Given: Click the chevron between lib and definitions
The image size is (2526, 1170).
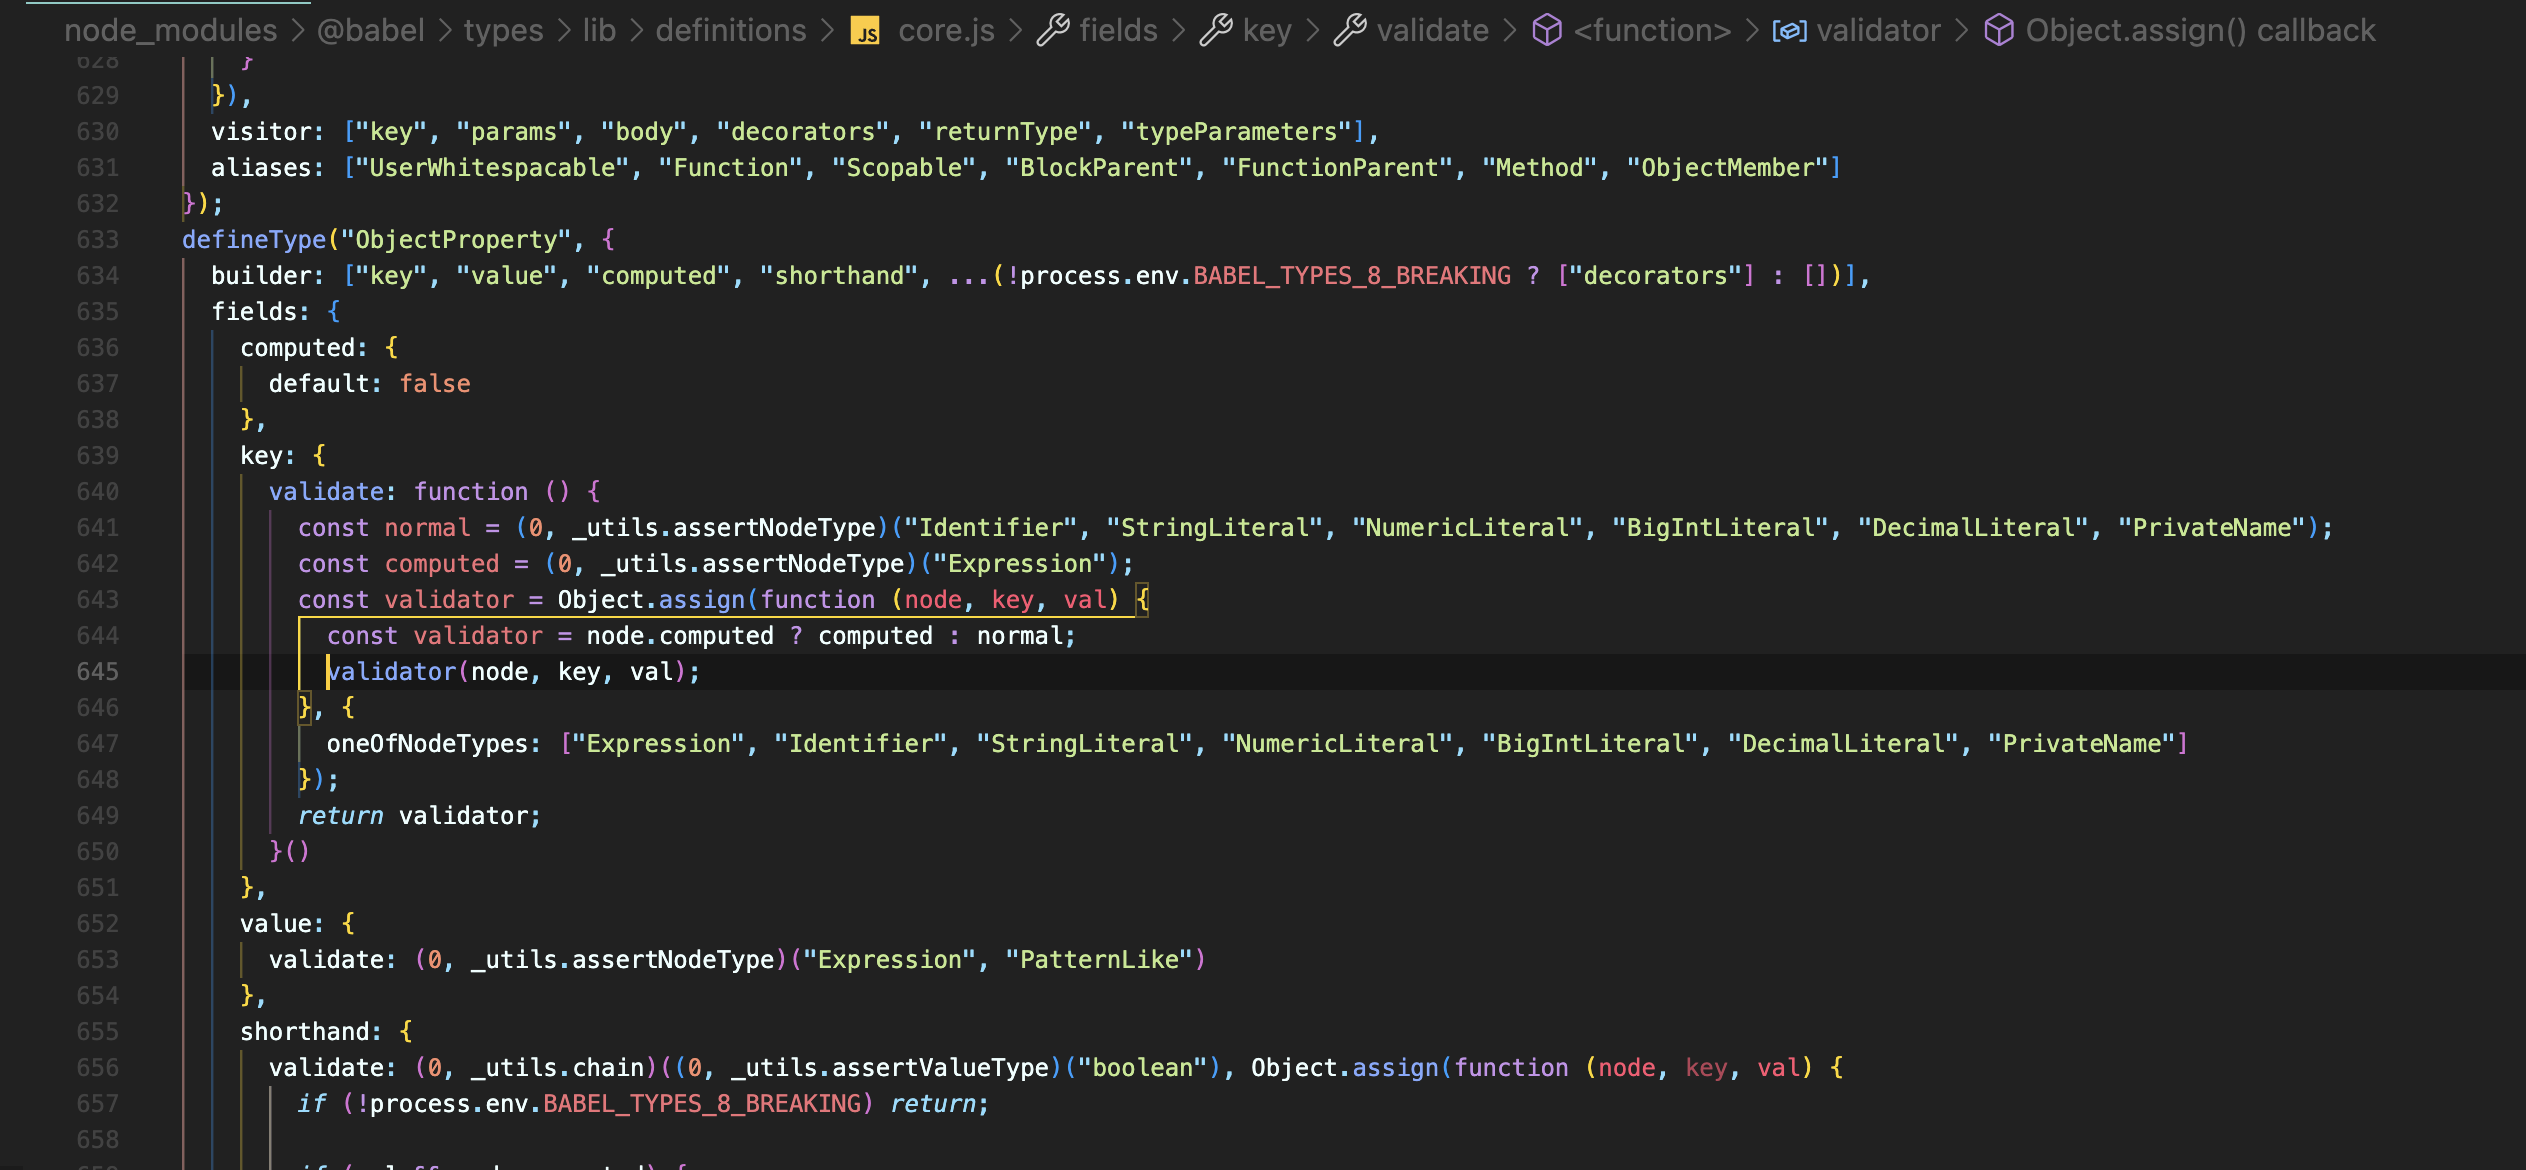Looking at the screenshot, I should click(636, 31).
